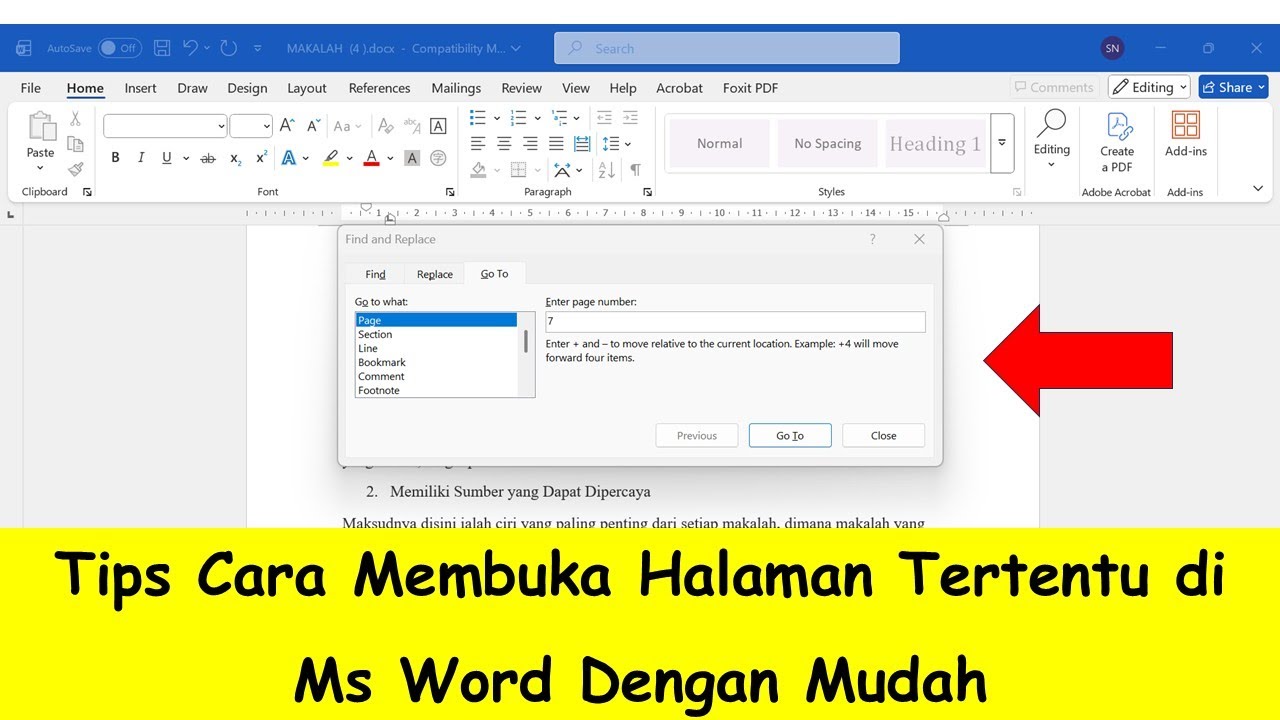Align text left
The height and width of the screenshot is (720, 1280).
(478, 144)
